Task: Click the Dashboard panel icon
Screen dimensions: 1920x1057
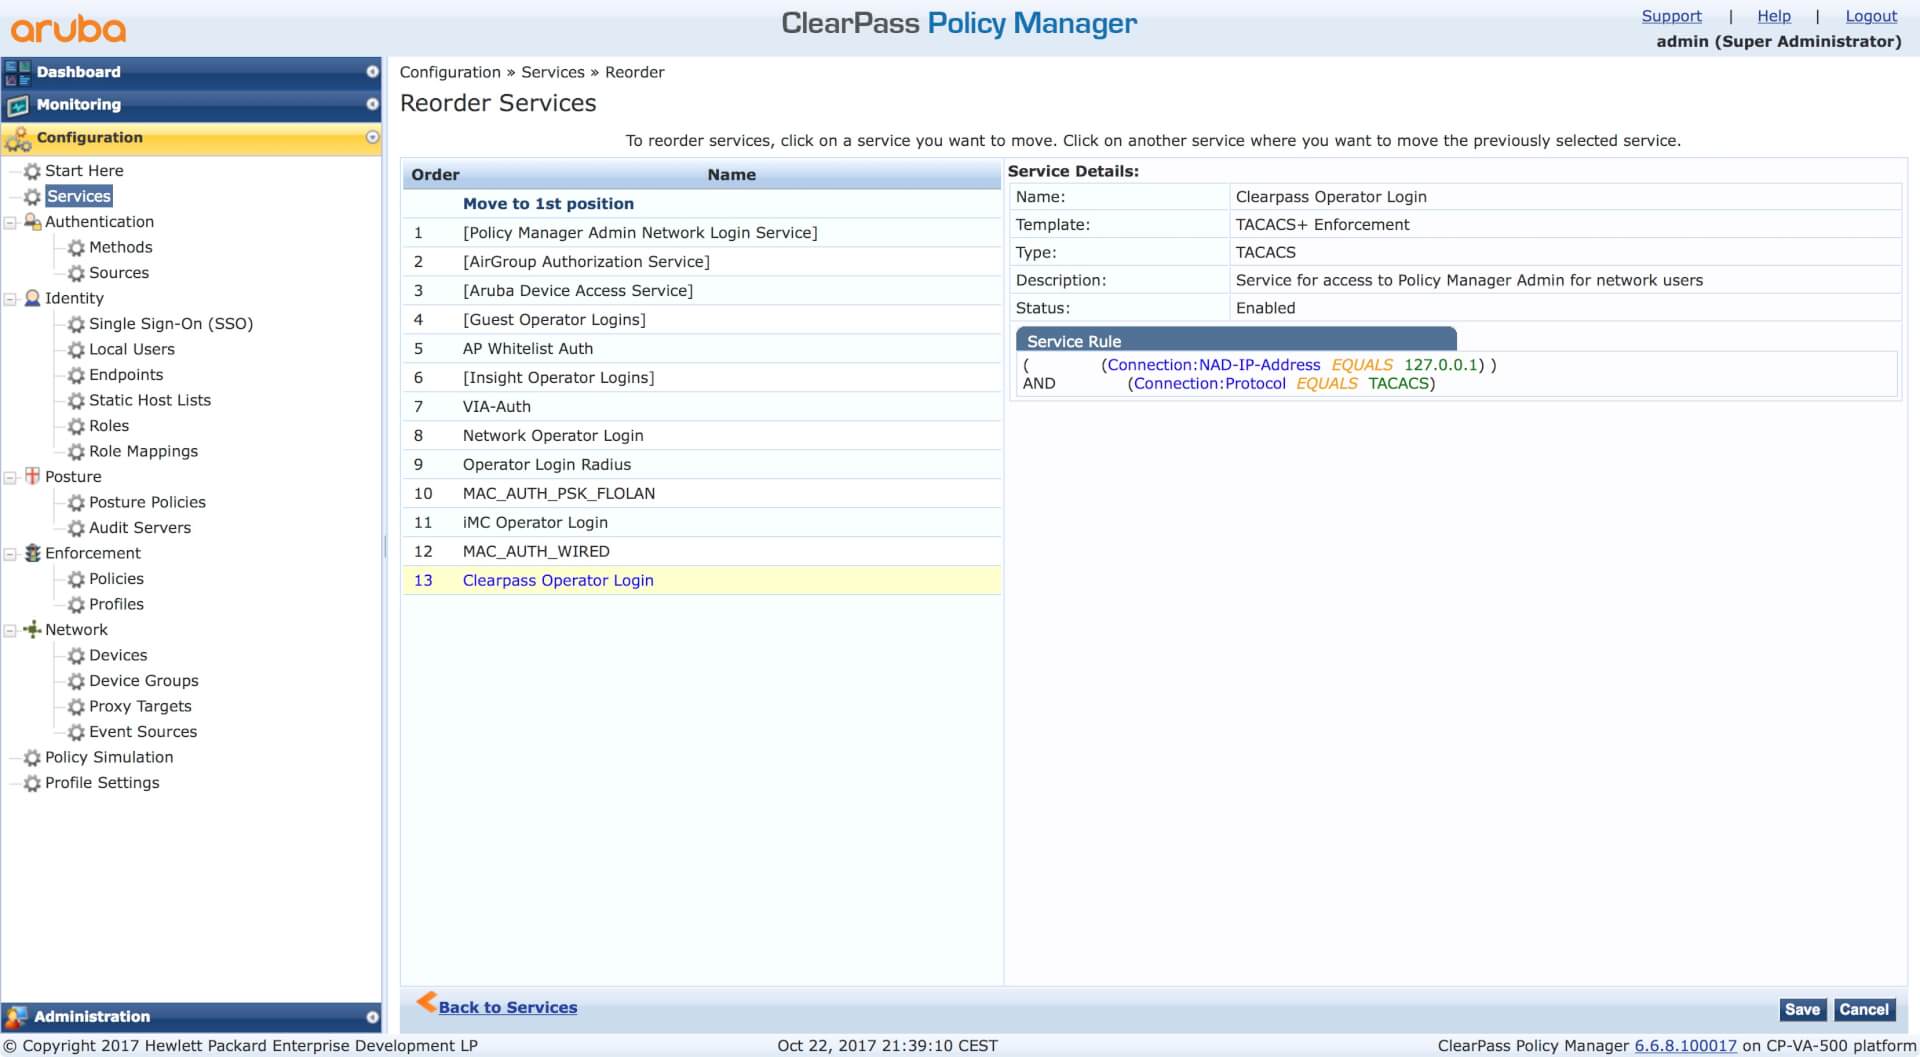Action: coord(18,72)
